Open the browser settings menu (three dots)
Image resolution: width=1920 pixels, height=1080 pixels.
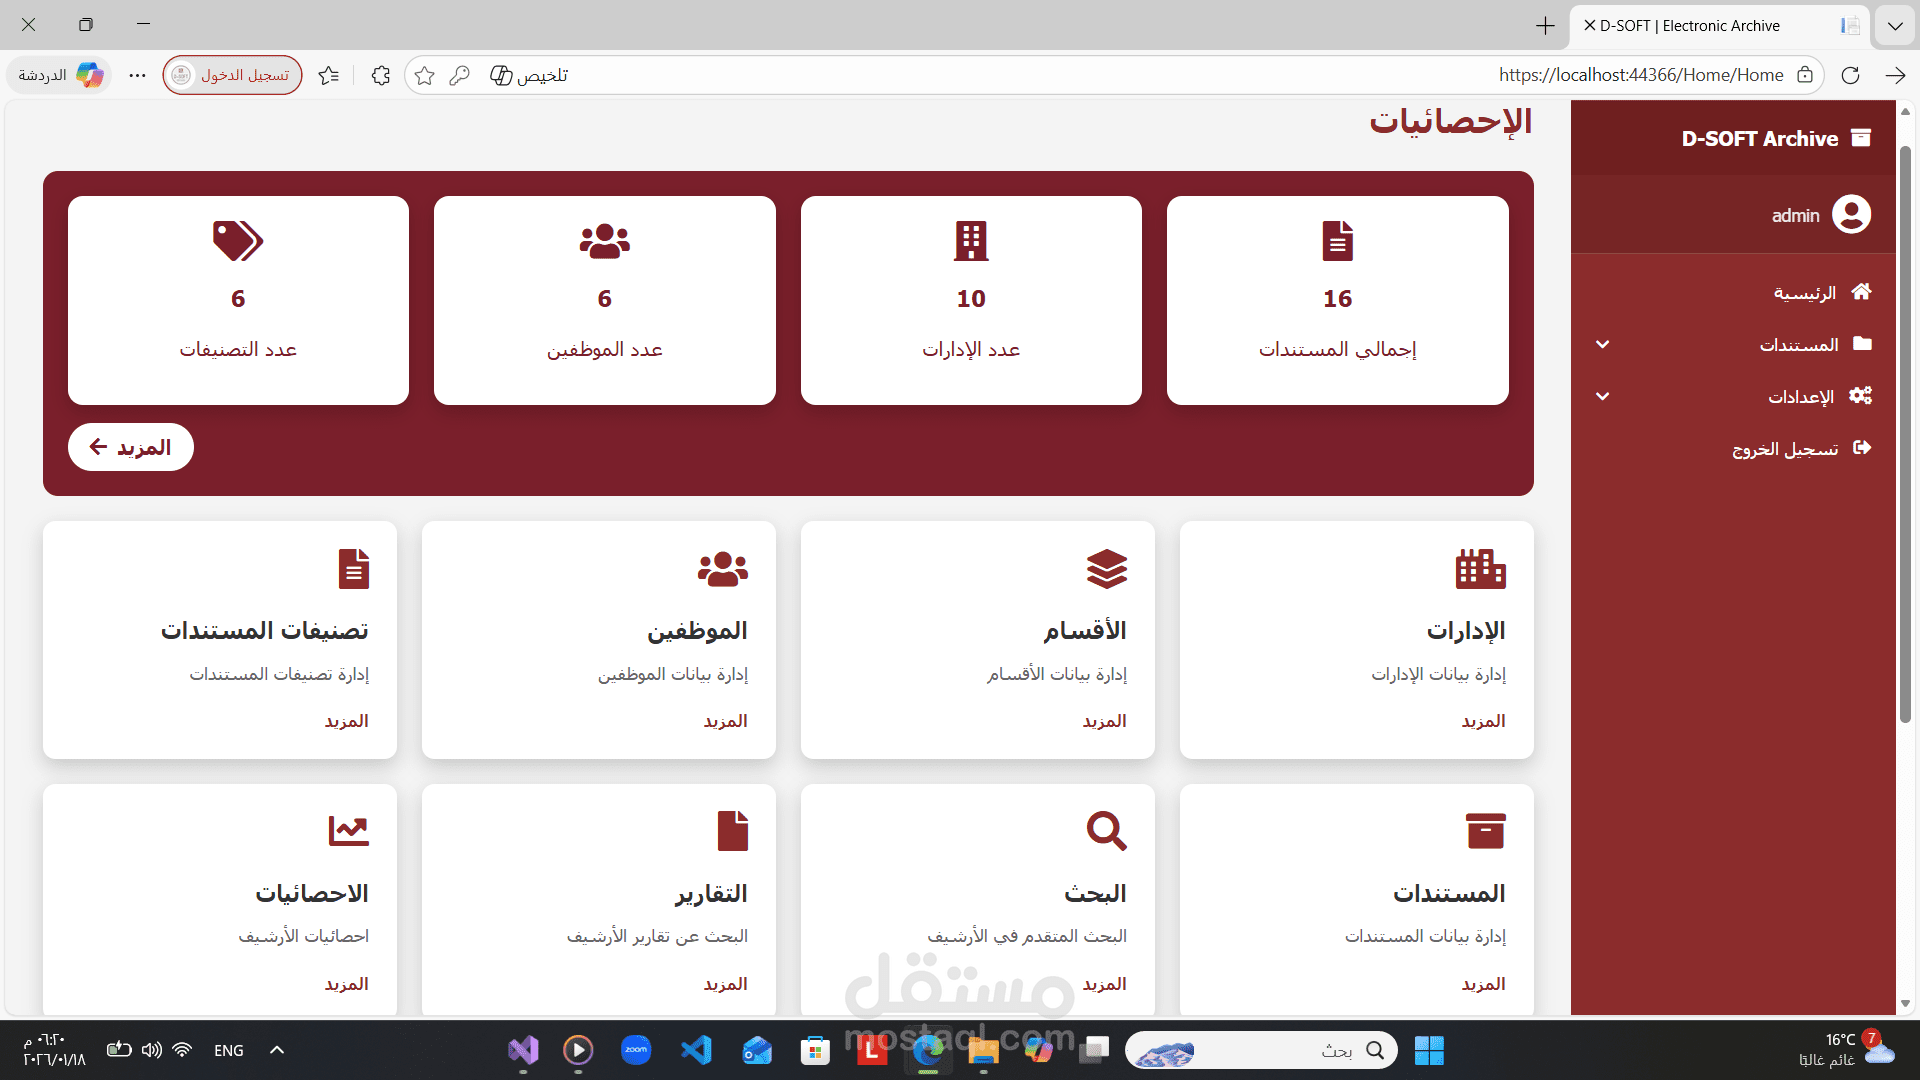(x=137, y=75)
